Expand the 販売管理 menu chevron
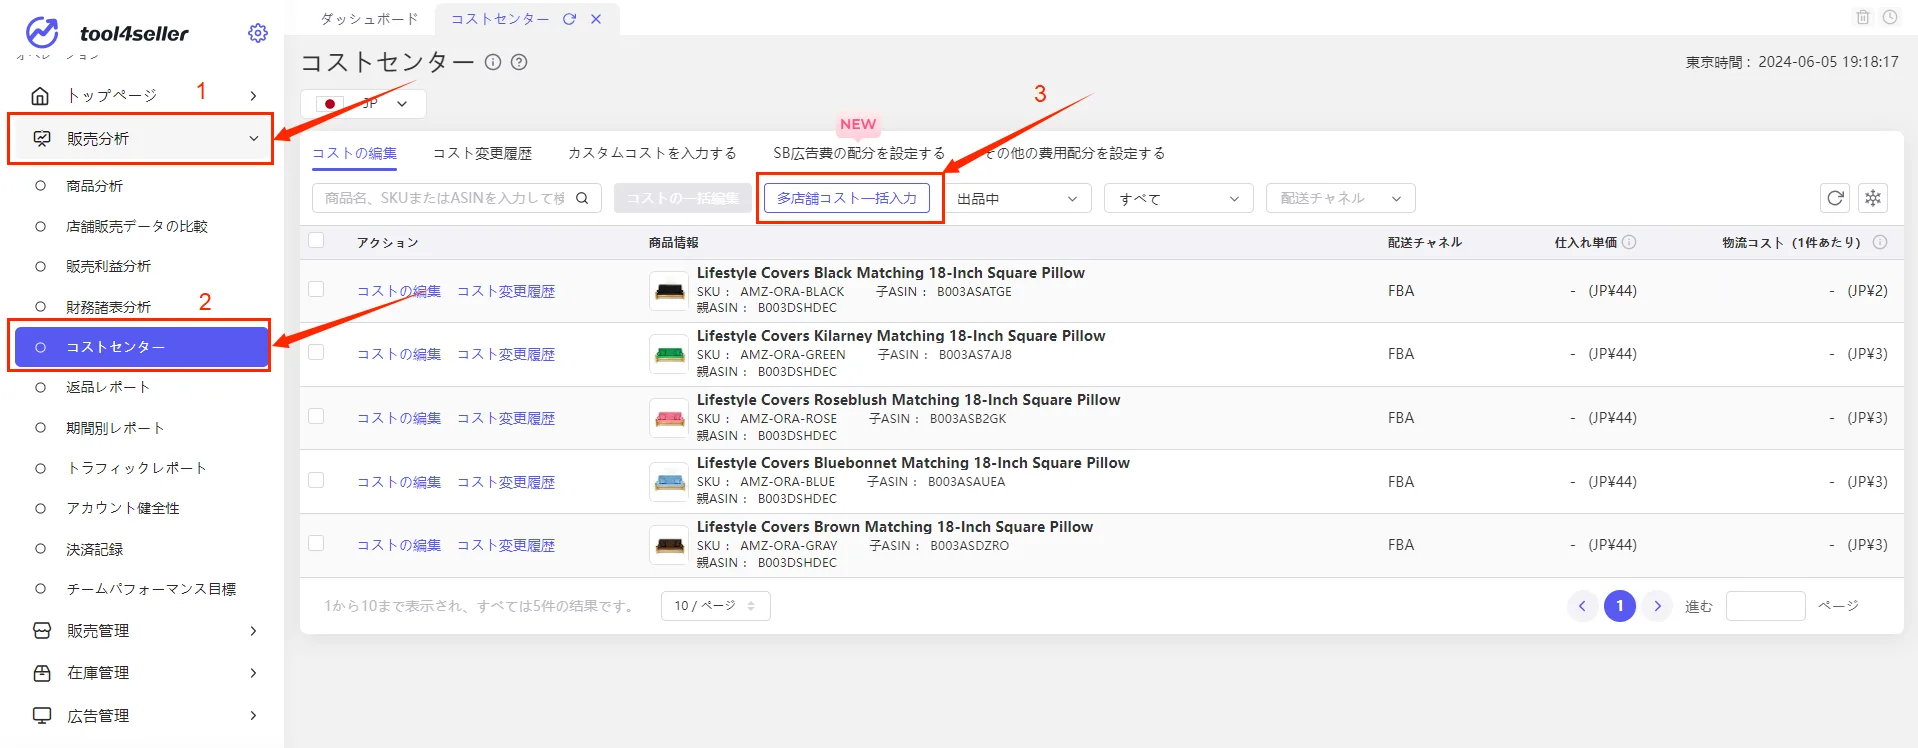The height and width of the screenshot is (748, 1918). (254, 631)
